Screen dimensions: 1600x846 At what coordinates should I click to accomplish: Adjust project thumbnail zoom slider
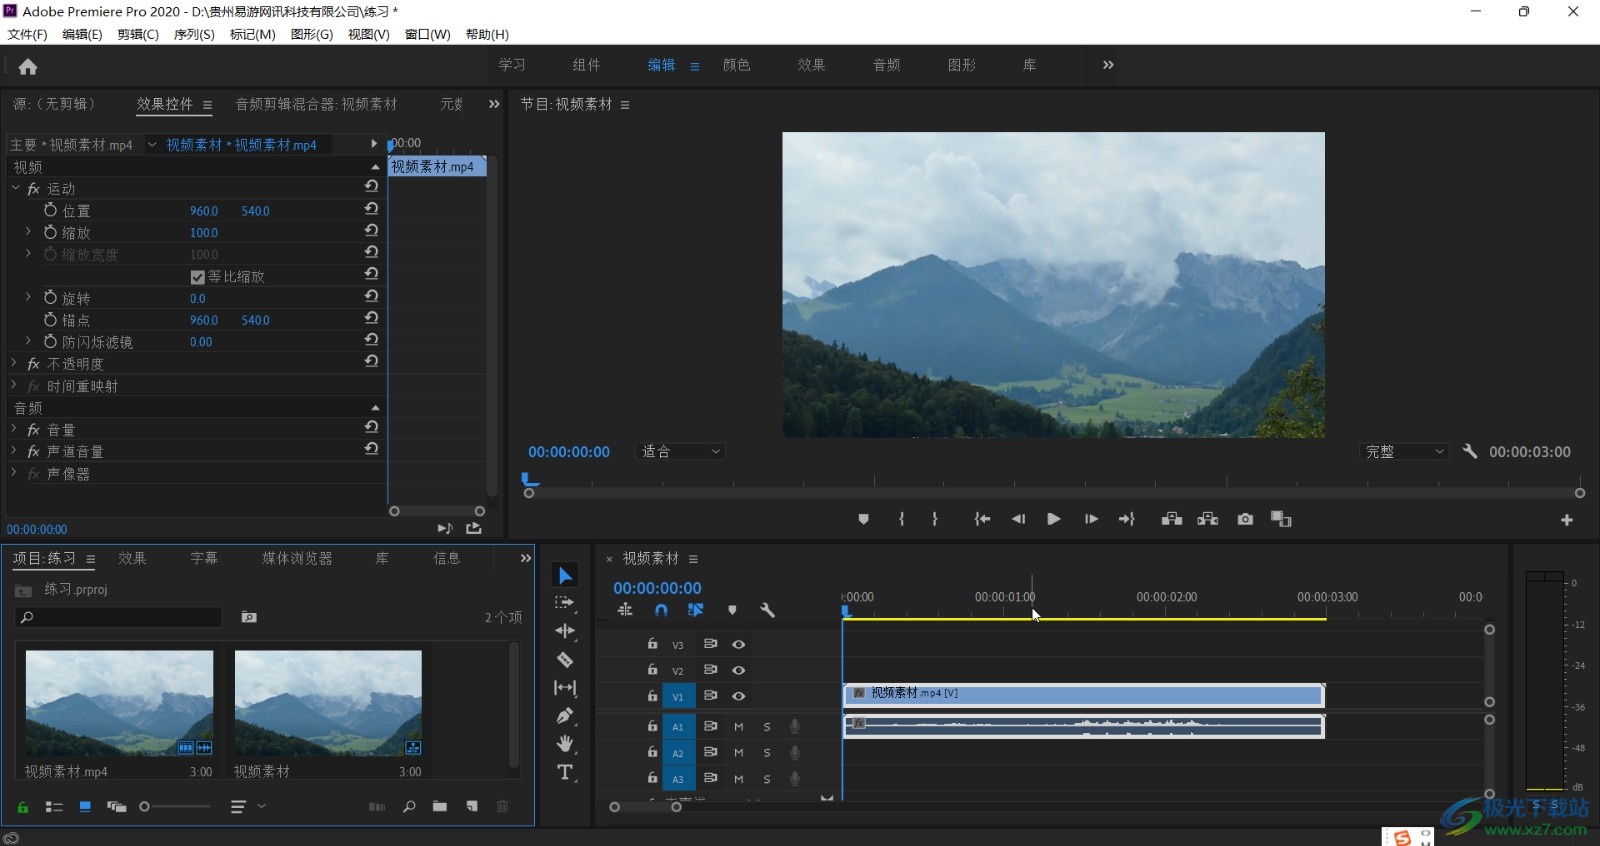click(176, 806)
